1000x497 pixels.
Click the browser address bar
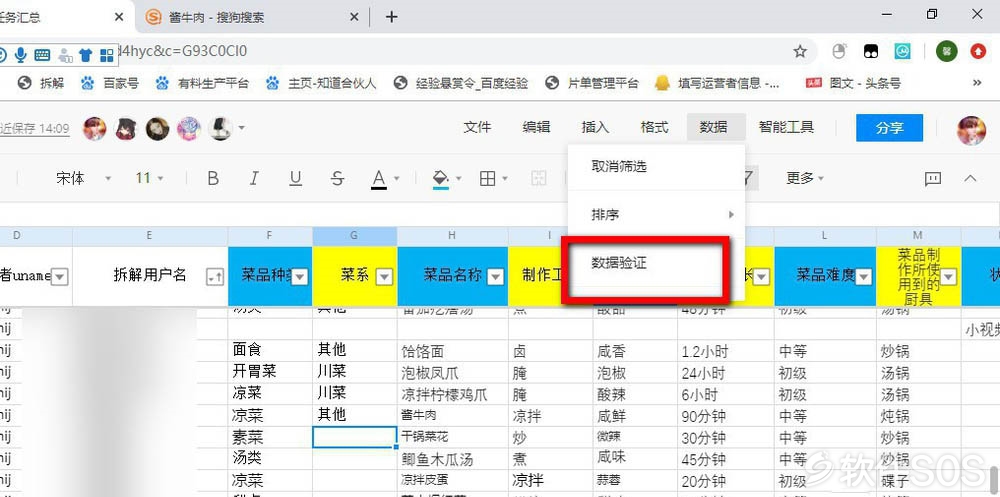408,52
